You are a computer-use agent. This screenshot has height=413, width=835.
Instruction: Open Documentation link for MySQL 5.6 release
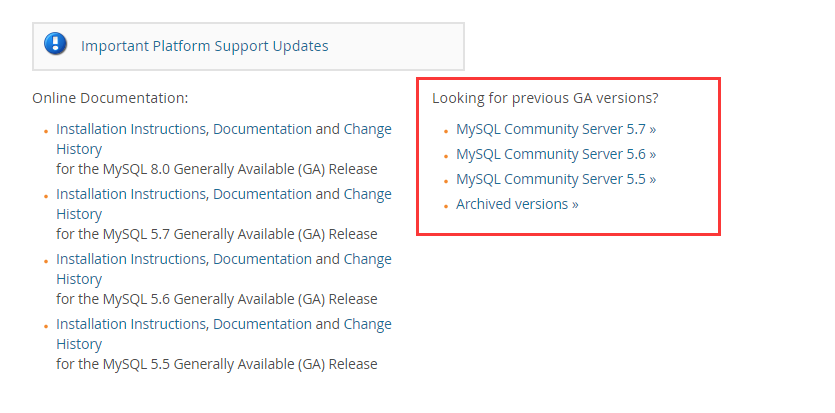(x=262, y=259)
